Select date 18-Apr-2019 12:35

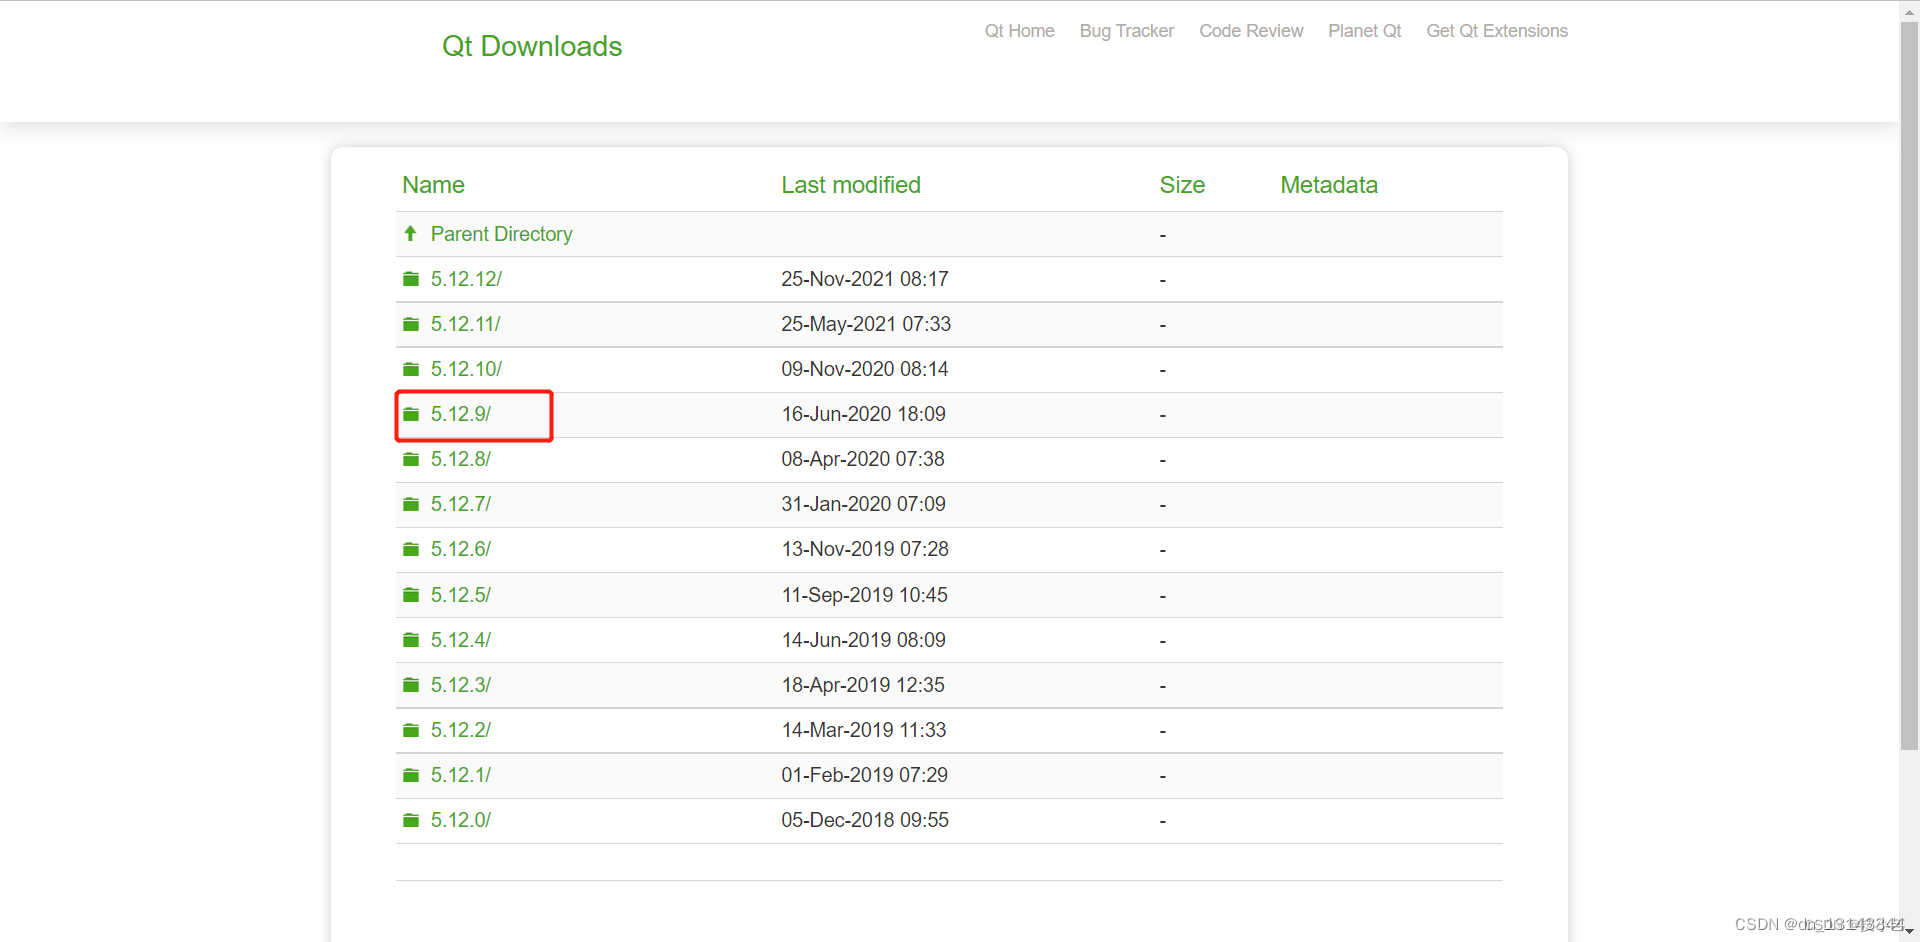click(863, 685)
